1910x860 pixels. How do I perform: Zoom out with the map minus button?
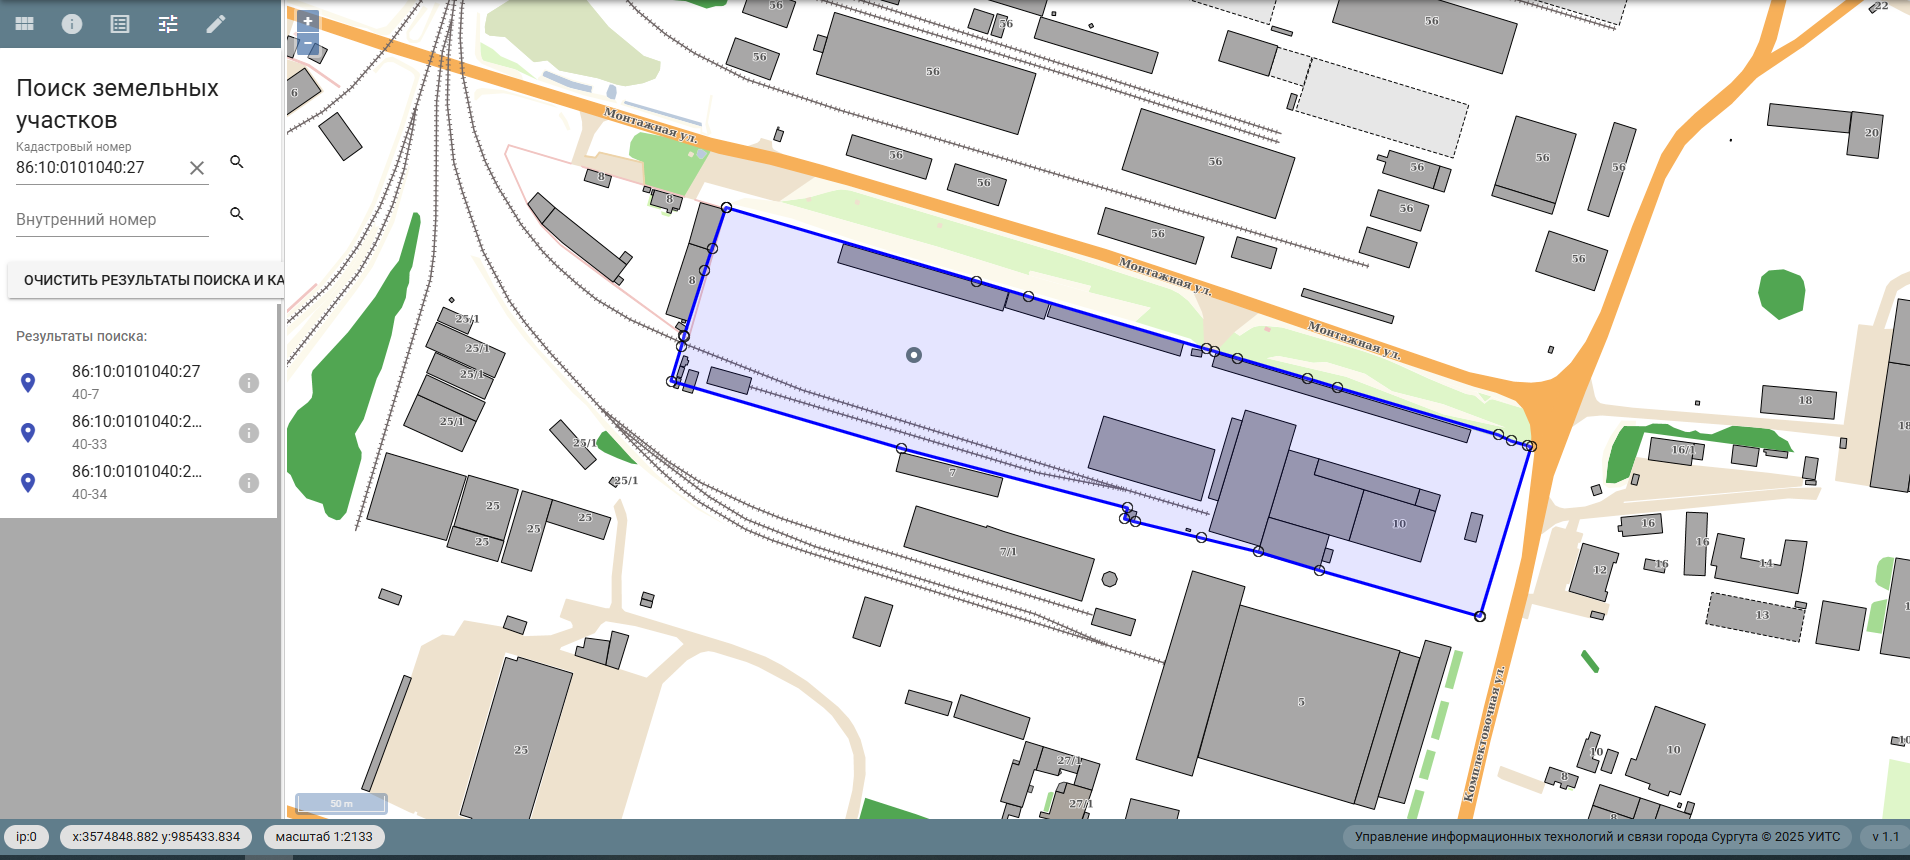pos(308,44)
